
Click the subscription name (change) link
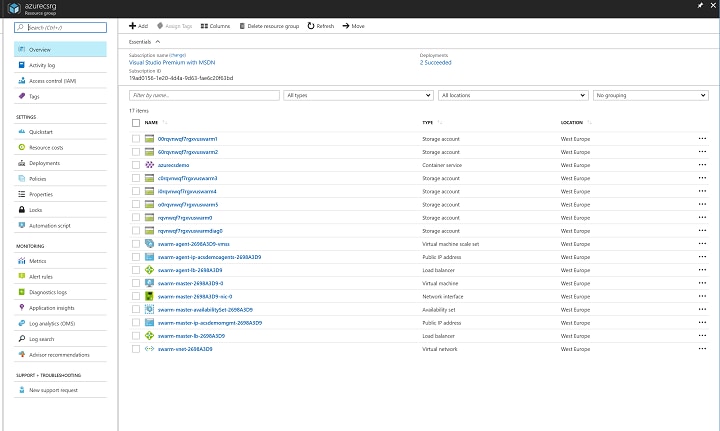[178, 55]
